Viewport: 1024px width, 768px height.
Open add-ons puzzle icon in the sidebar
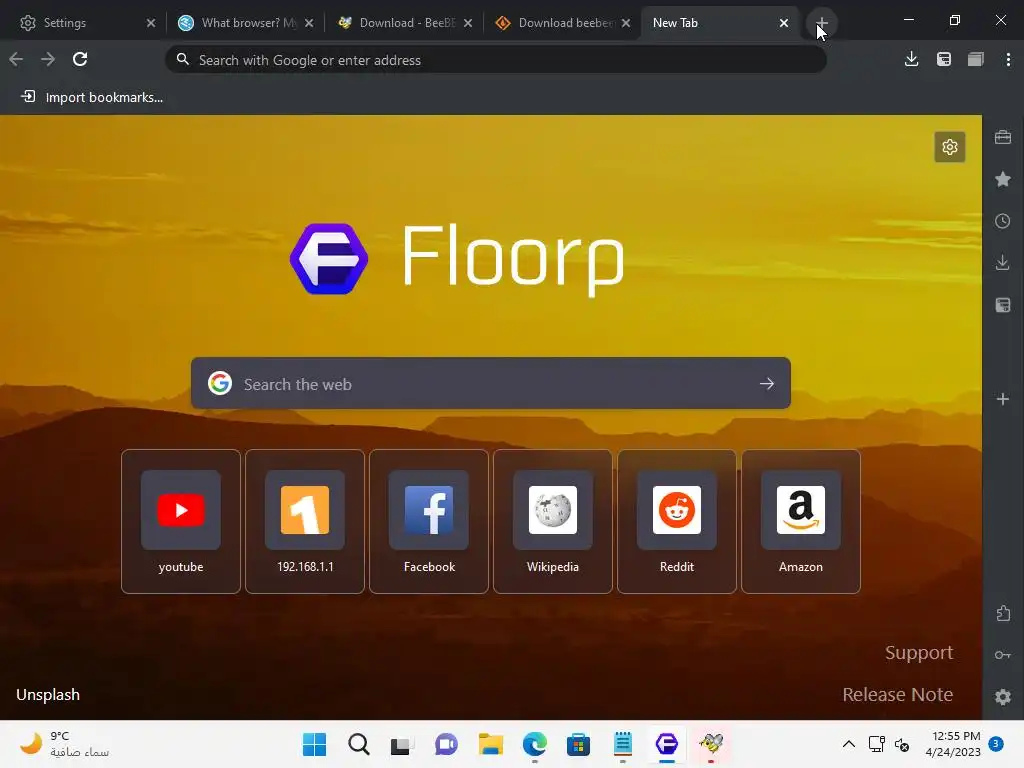[x=1002, y=613]
